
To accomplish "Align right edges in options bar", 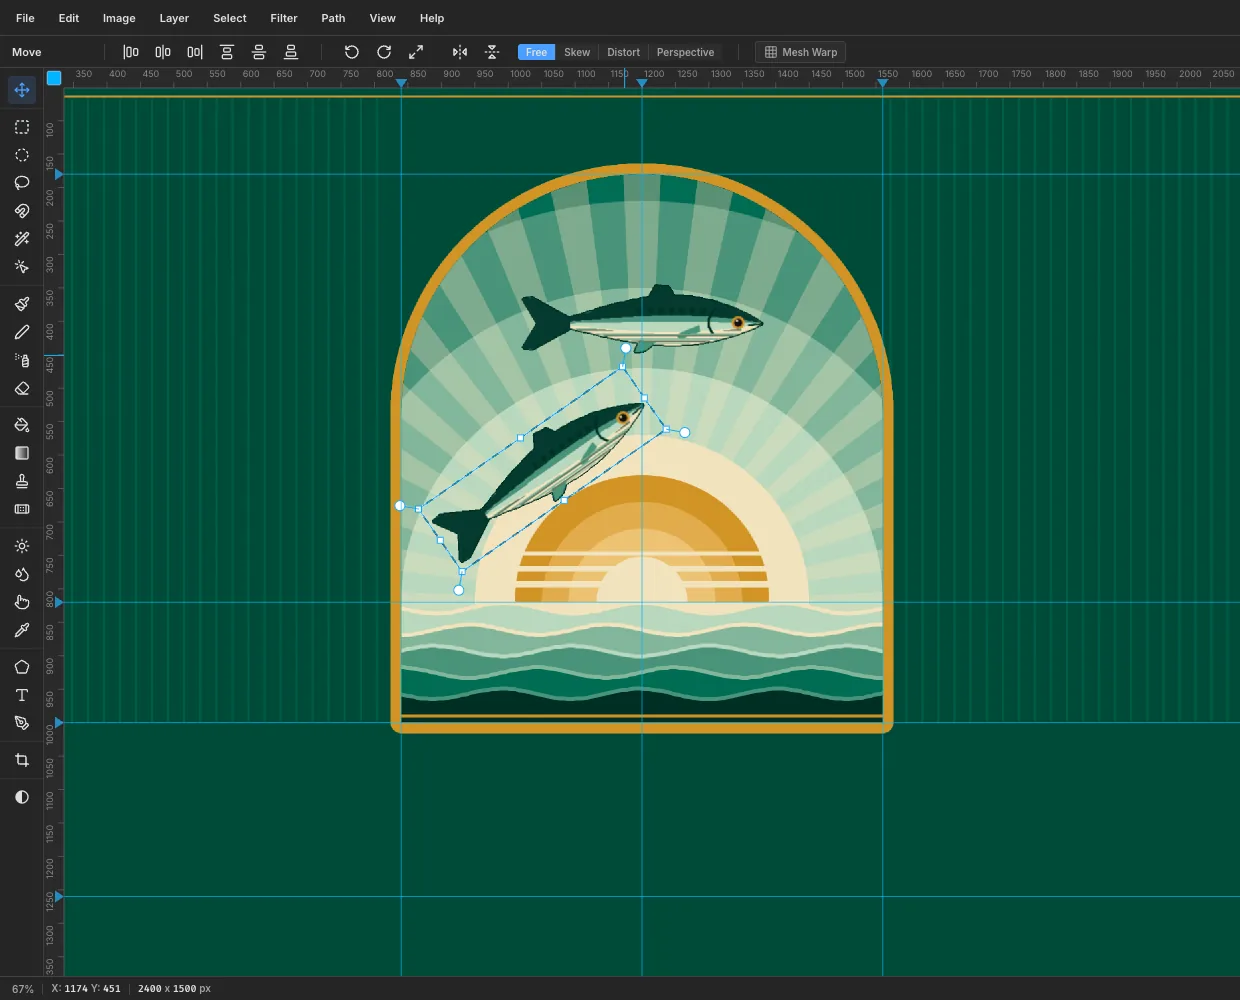I will coord(195,52).
